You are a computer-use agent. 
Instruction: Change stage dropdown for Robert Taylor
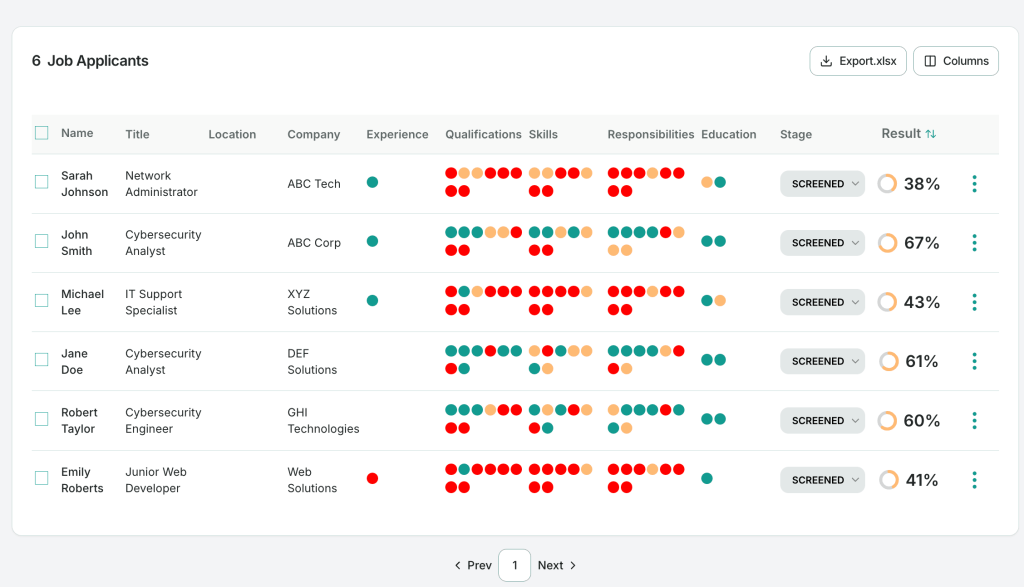[x=822, y=421]
